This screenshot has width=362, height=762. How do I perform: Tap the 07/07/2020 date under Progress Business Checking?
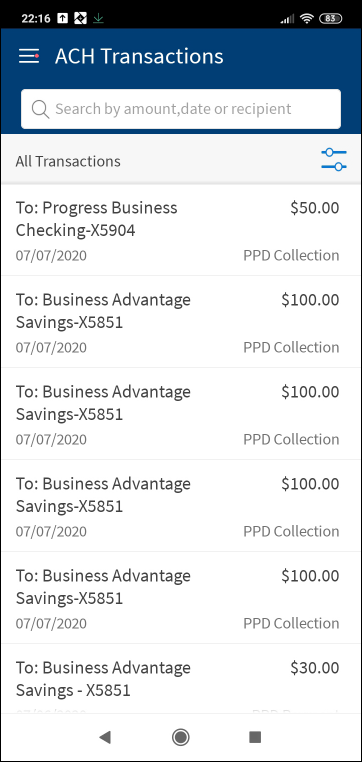click(x=51, y=256)
